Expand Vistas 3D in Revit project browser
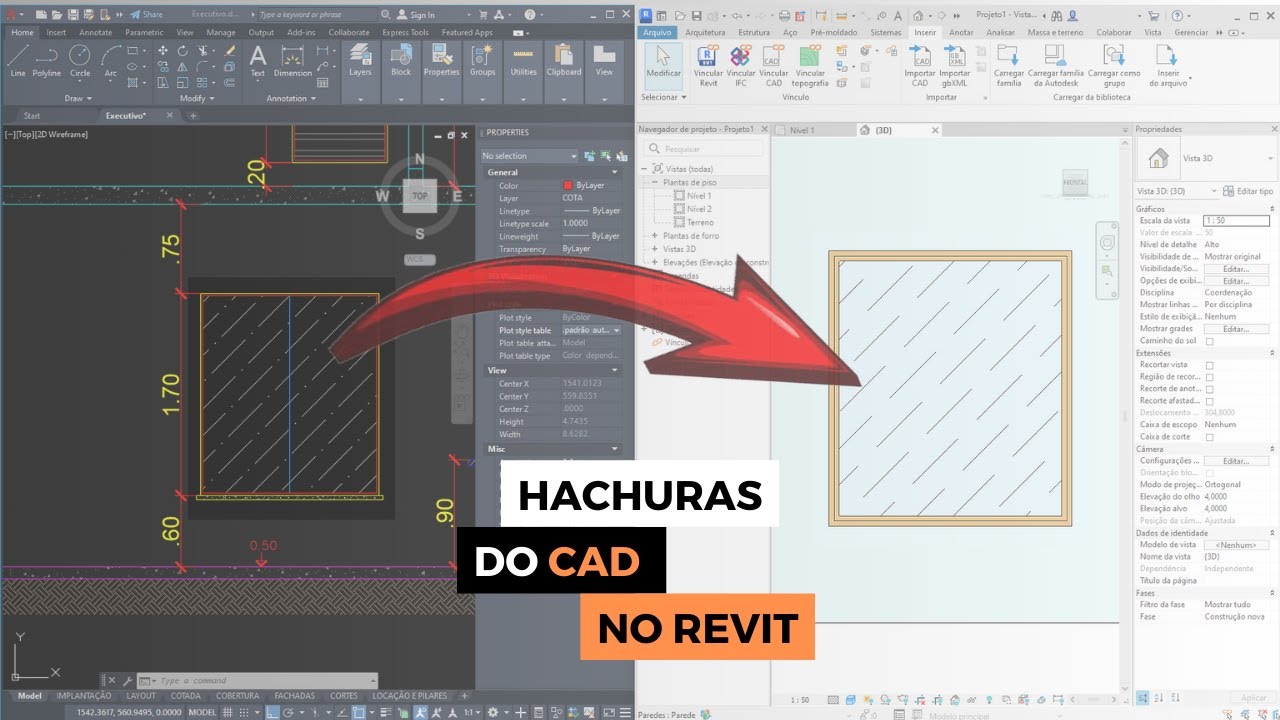 pyautogui.click(x=655, y=249)
